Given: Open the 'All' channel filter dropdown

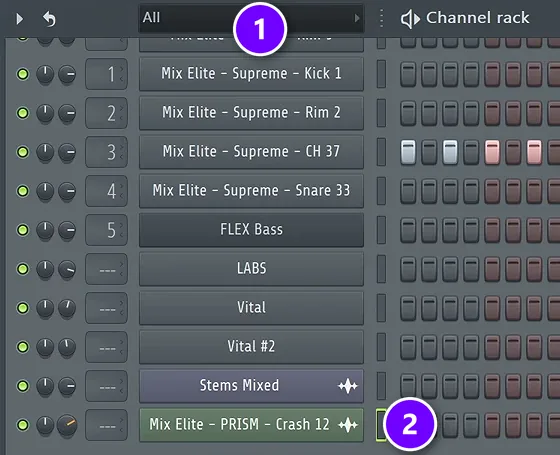Looking at the screenshot, I should tap(251, 18).
